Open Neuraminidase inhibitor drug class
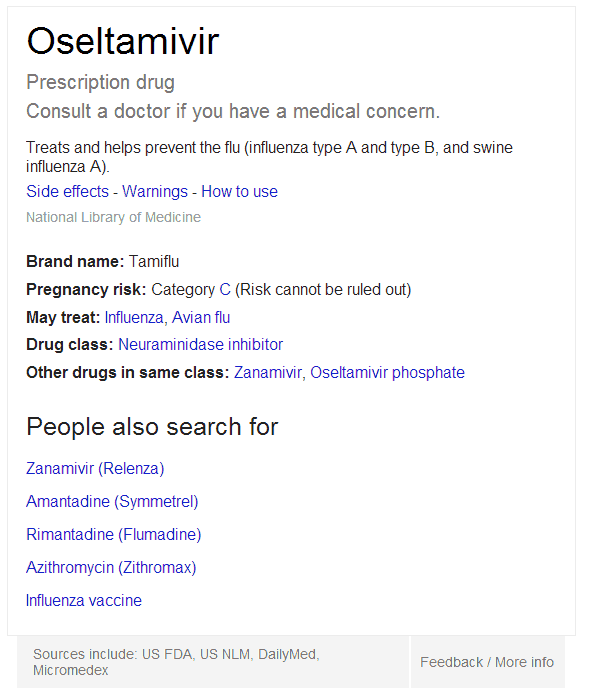The width and height of the screenshot is (593, 694). pos(200,344)
